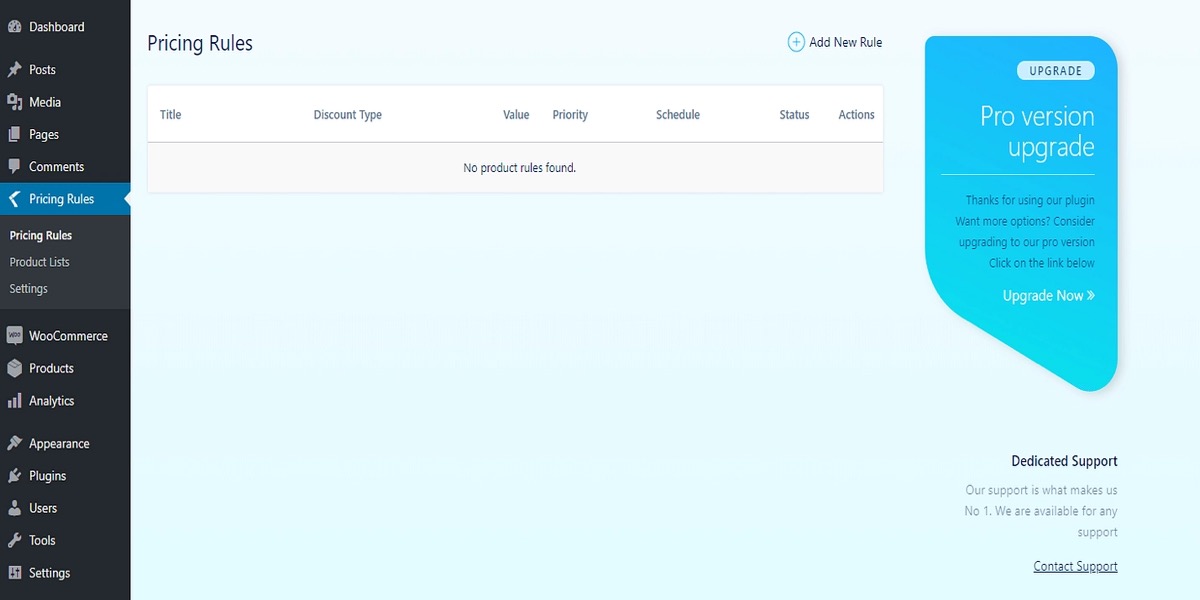Click the Media library icon

pyautogui.click(x=14, y=102)
